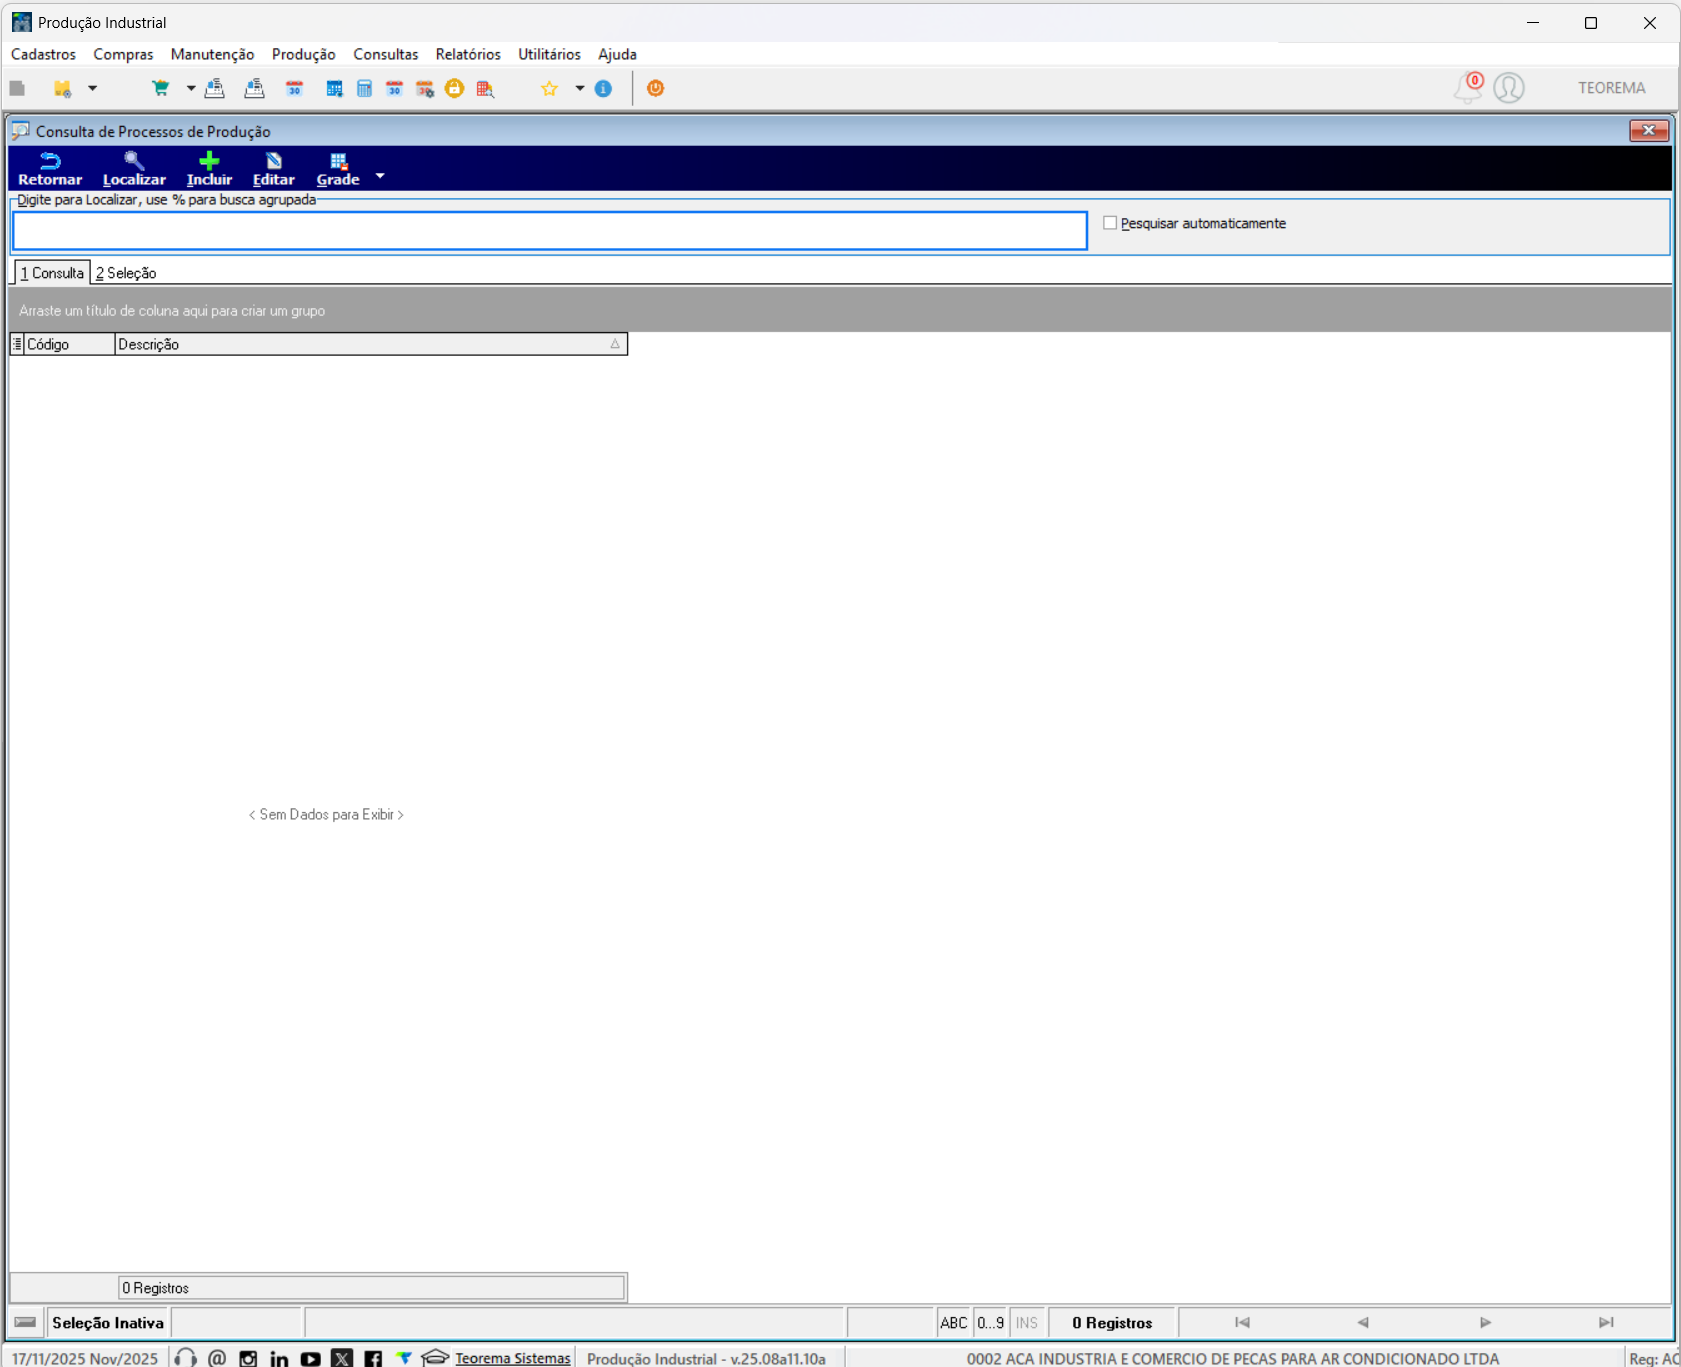Open the Relatórios menu

tap(468, 54)
